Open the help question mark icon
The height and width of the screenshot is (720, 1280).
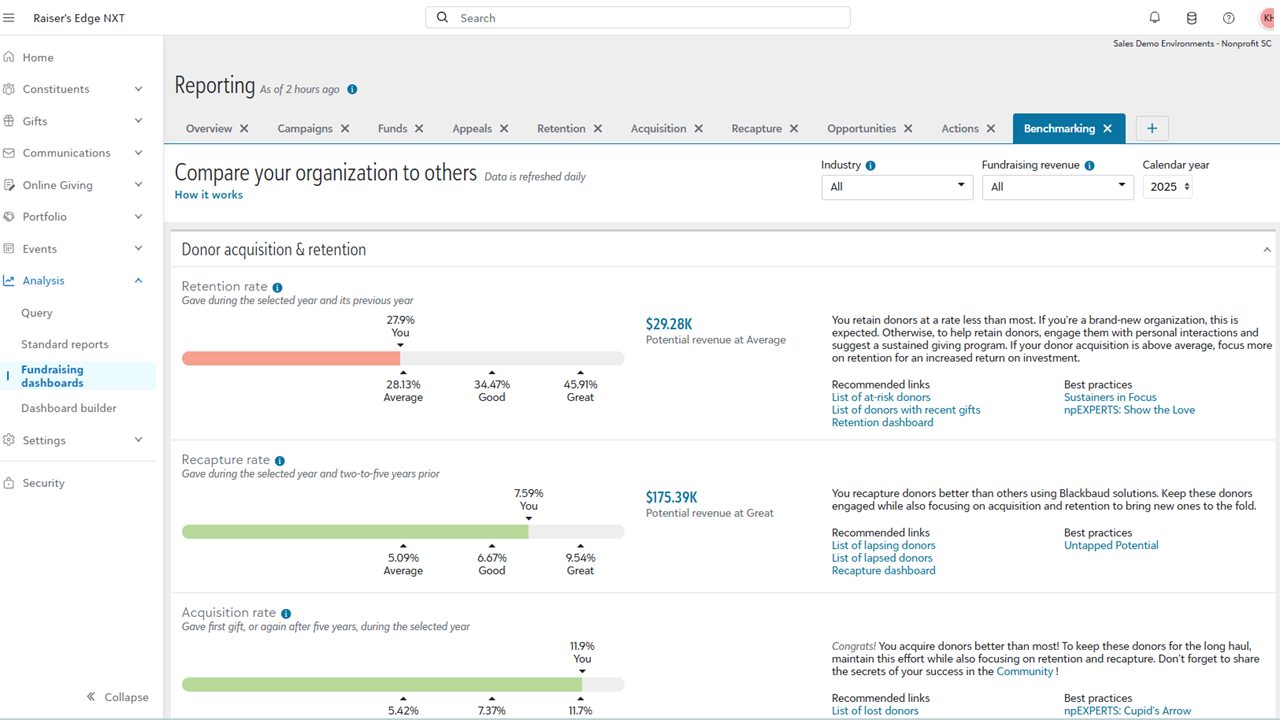point(1229,18)
